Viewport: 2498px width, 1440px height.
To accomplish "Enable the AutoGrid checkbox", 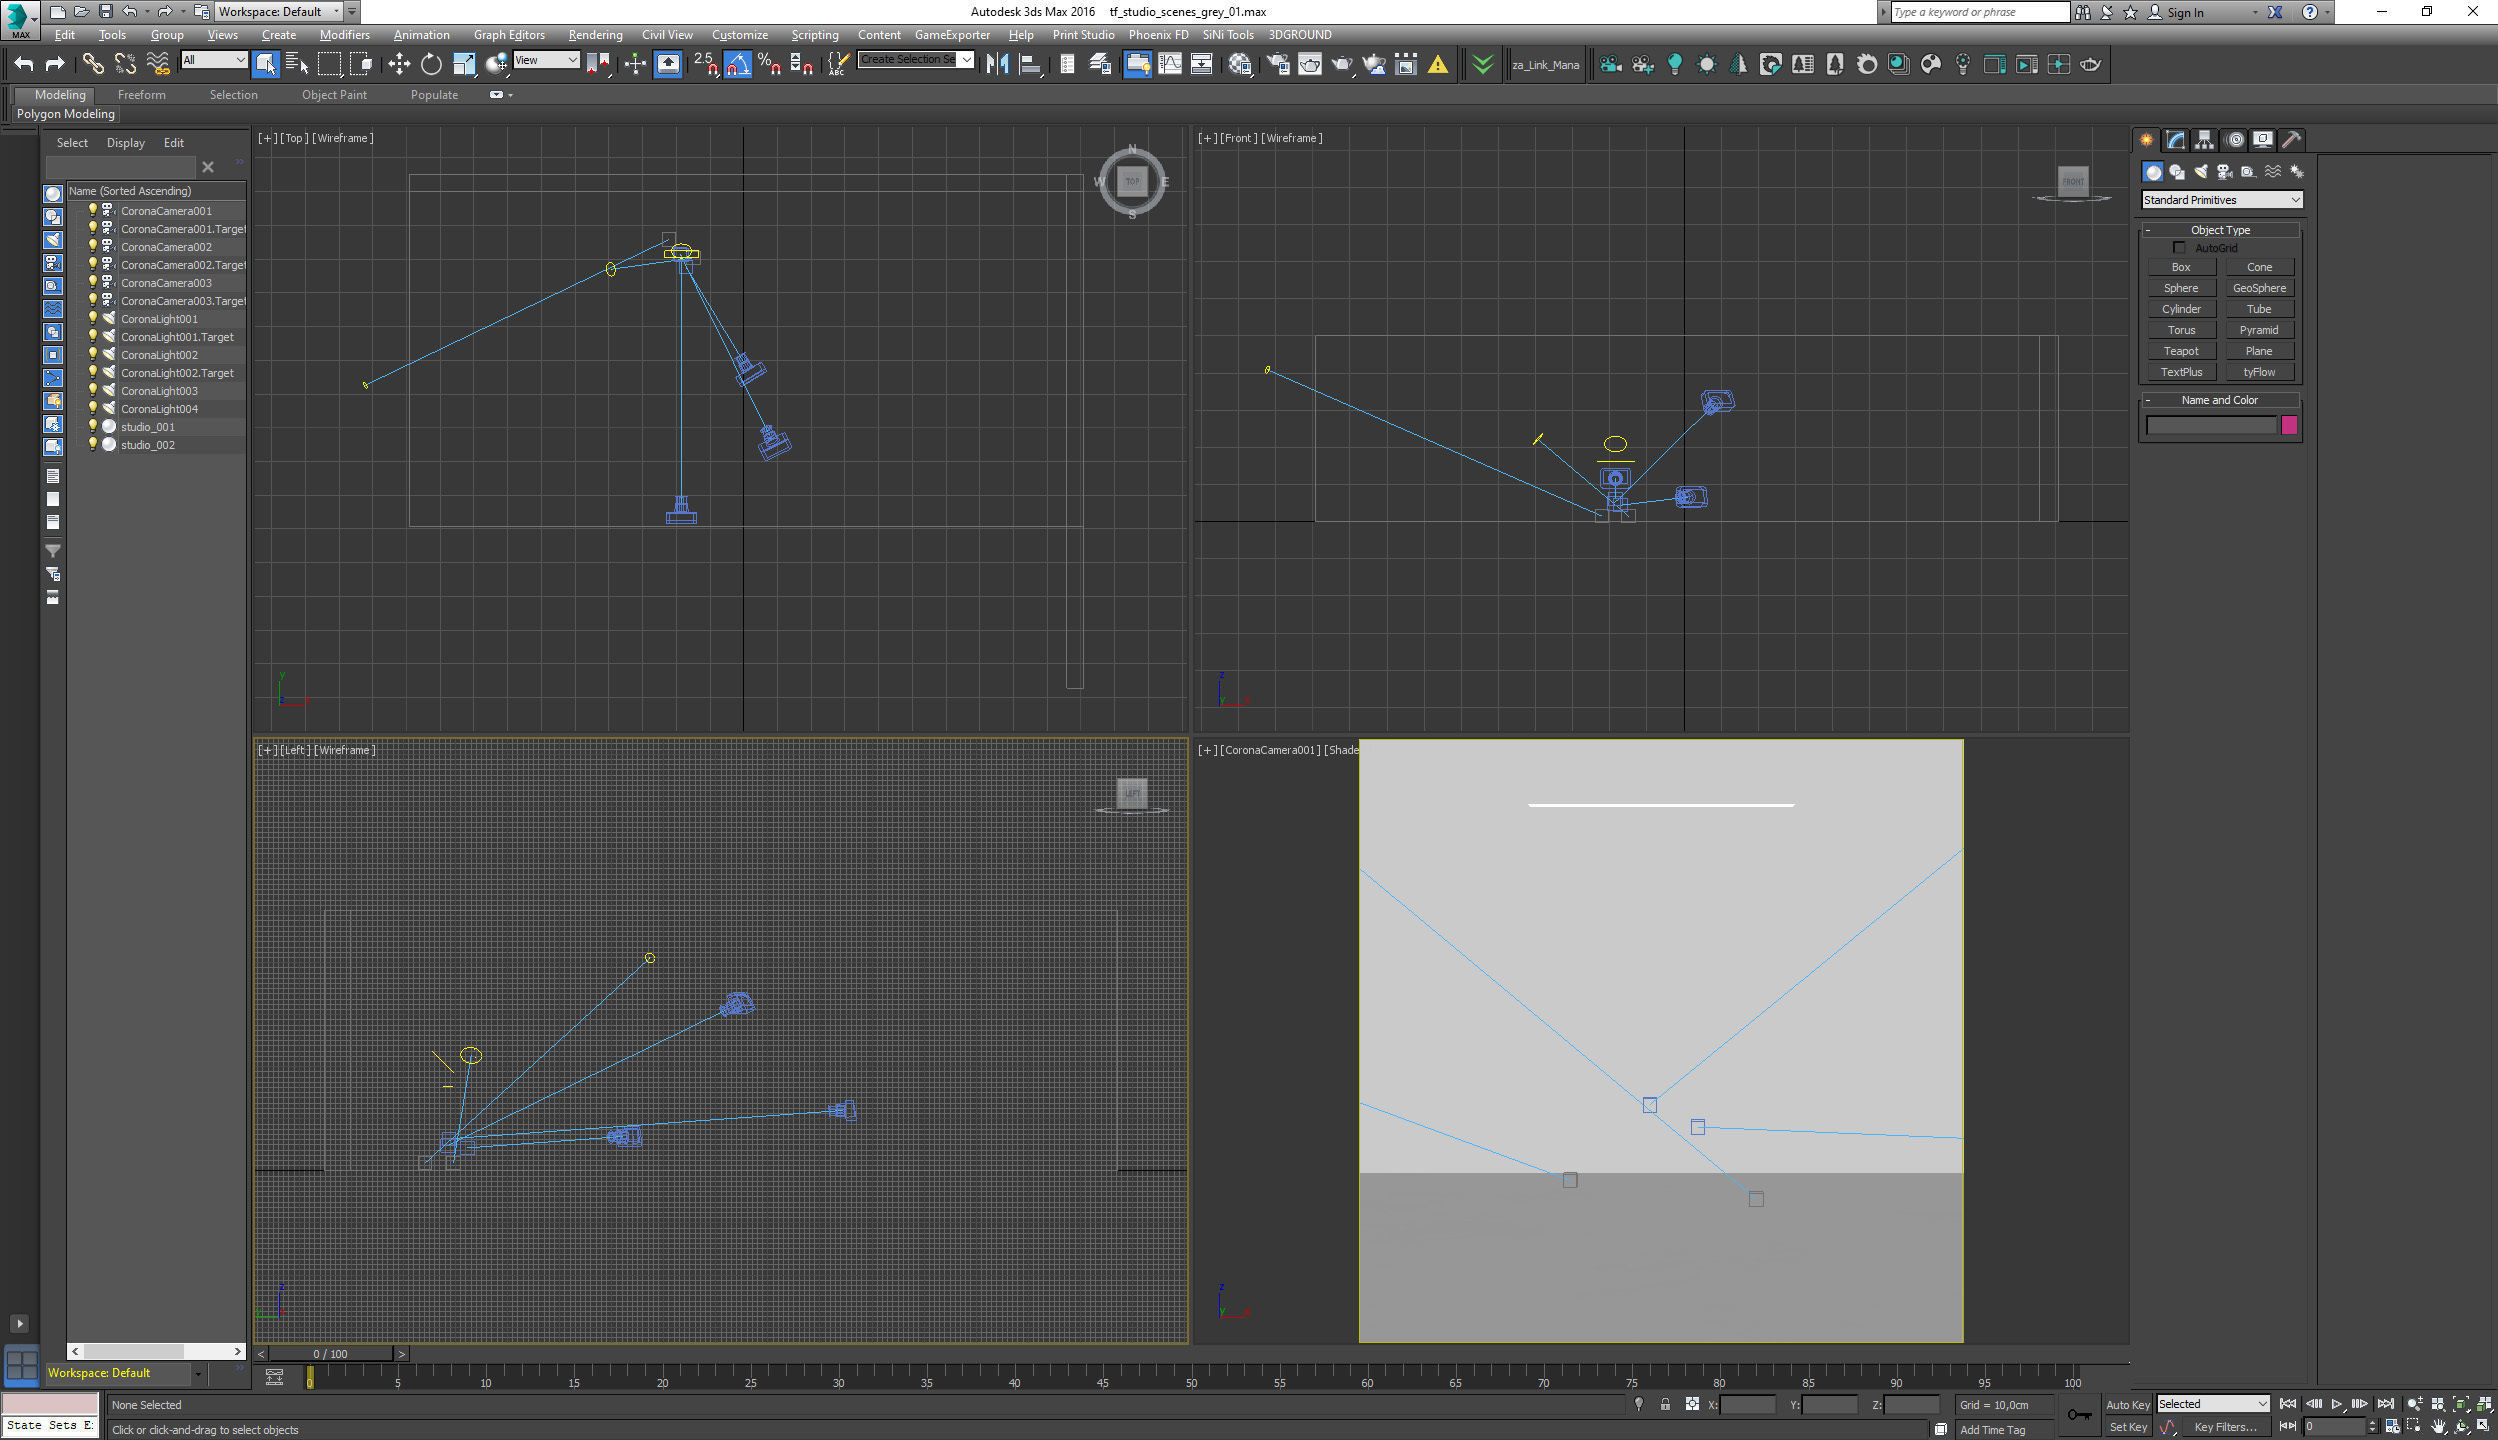I will coord(2180,248).
